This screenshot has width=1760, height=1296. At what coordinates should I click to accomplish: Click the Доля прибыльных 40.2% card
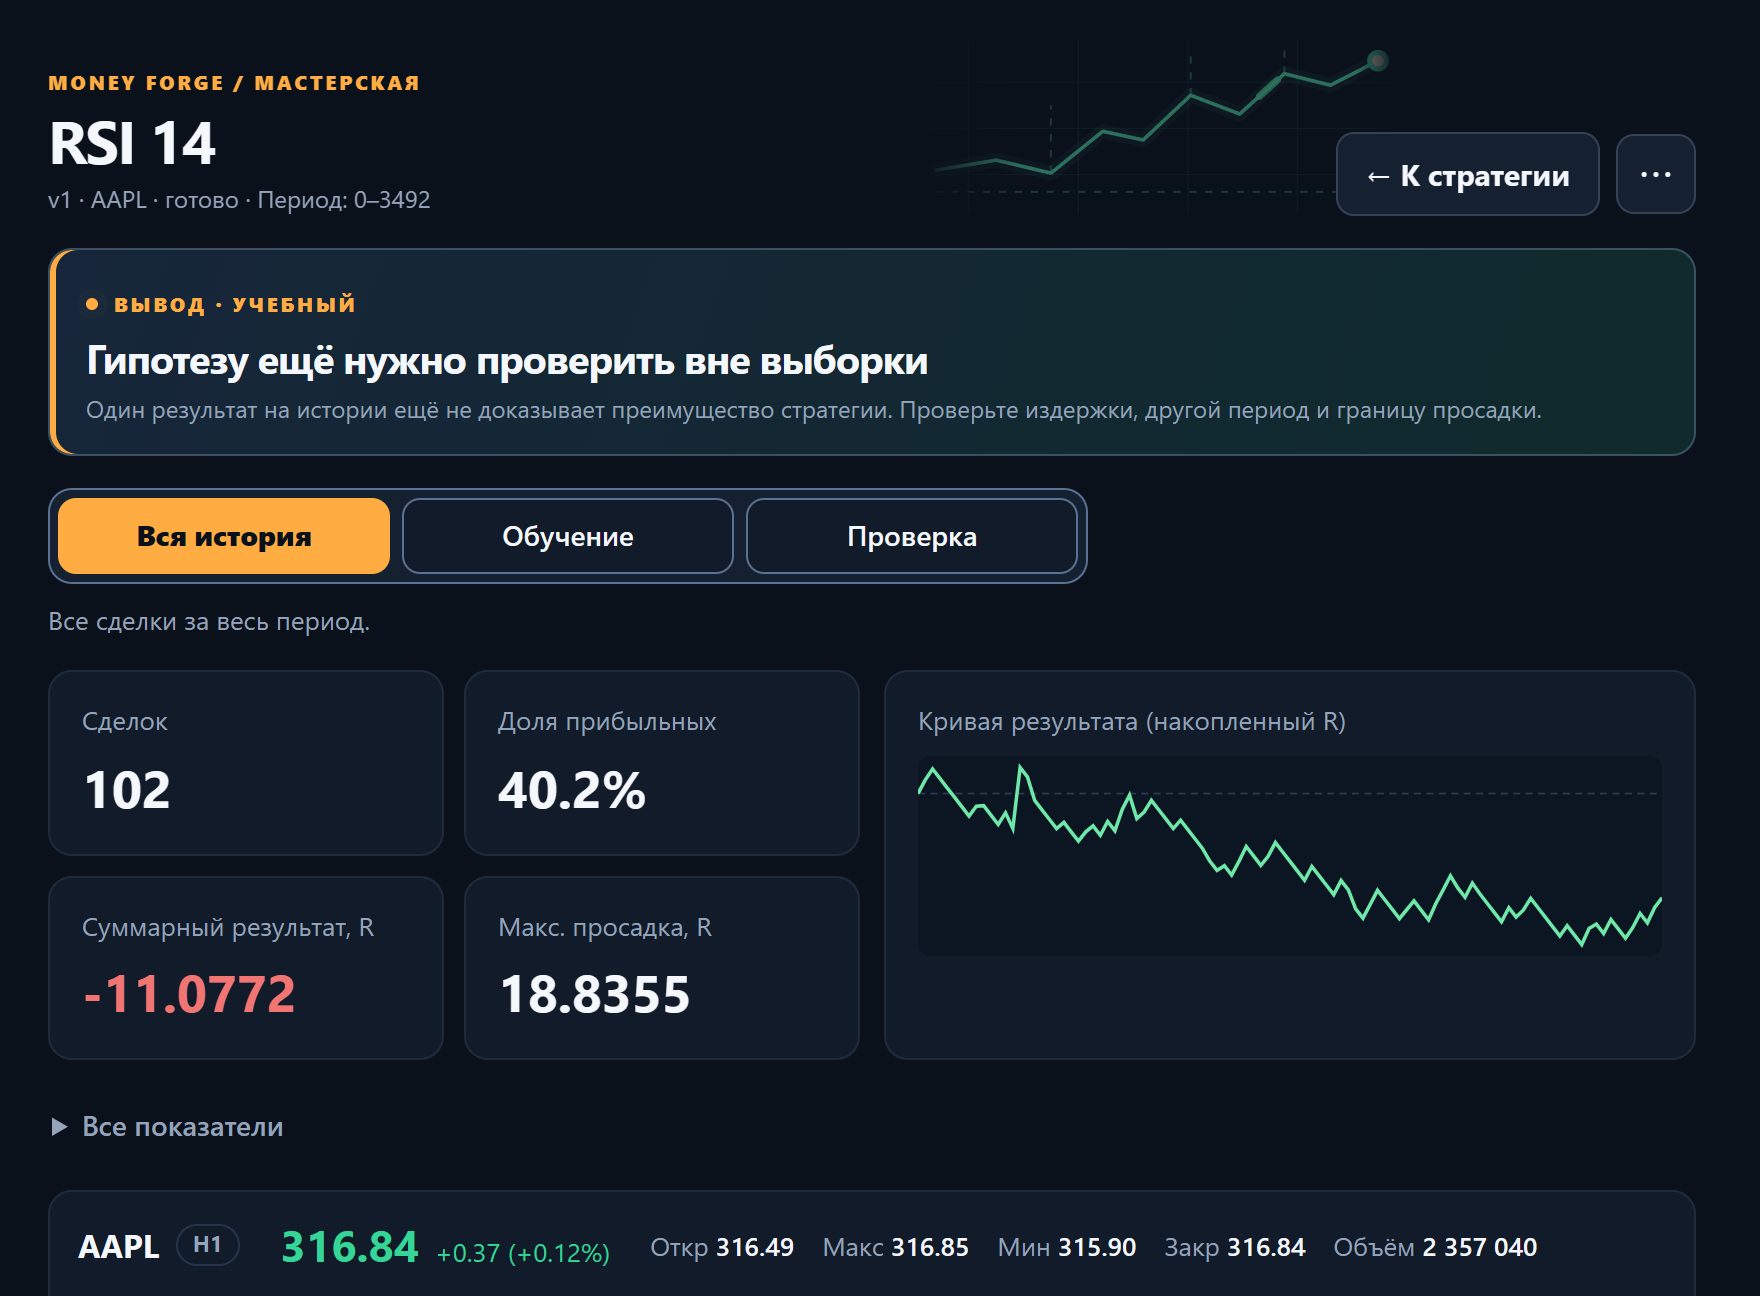pyautogui.click(x=662, y=763)
